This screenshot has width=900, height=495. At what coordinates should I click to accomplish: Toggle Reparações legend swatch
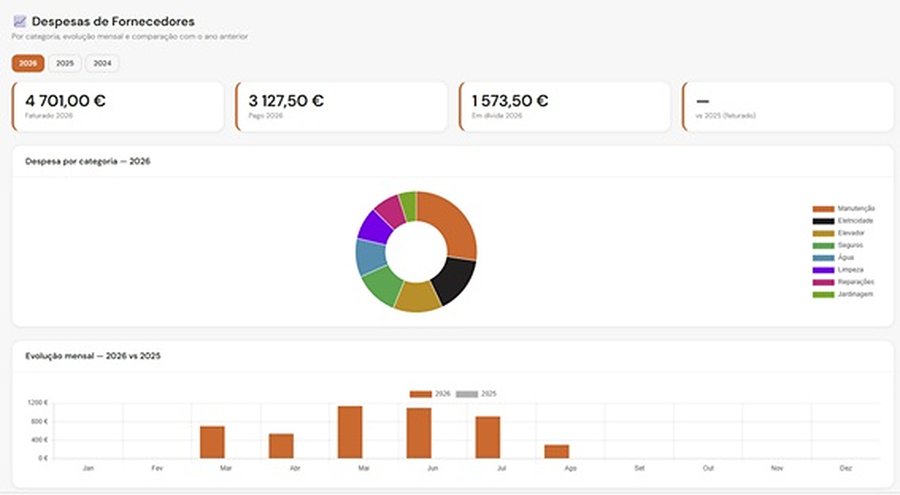pyautogui.click(x=823, y=282)
